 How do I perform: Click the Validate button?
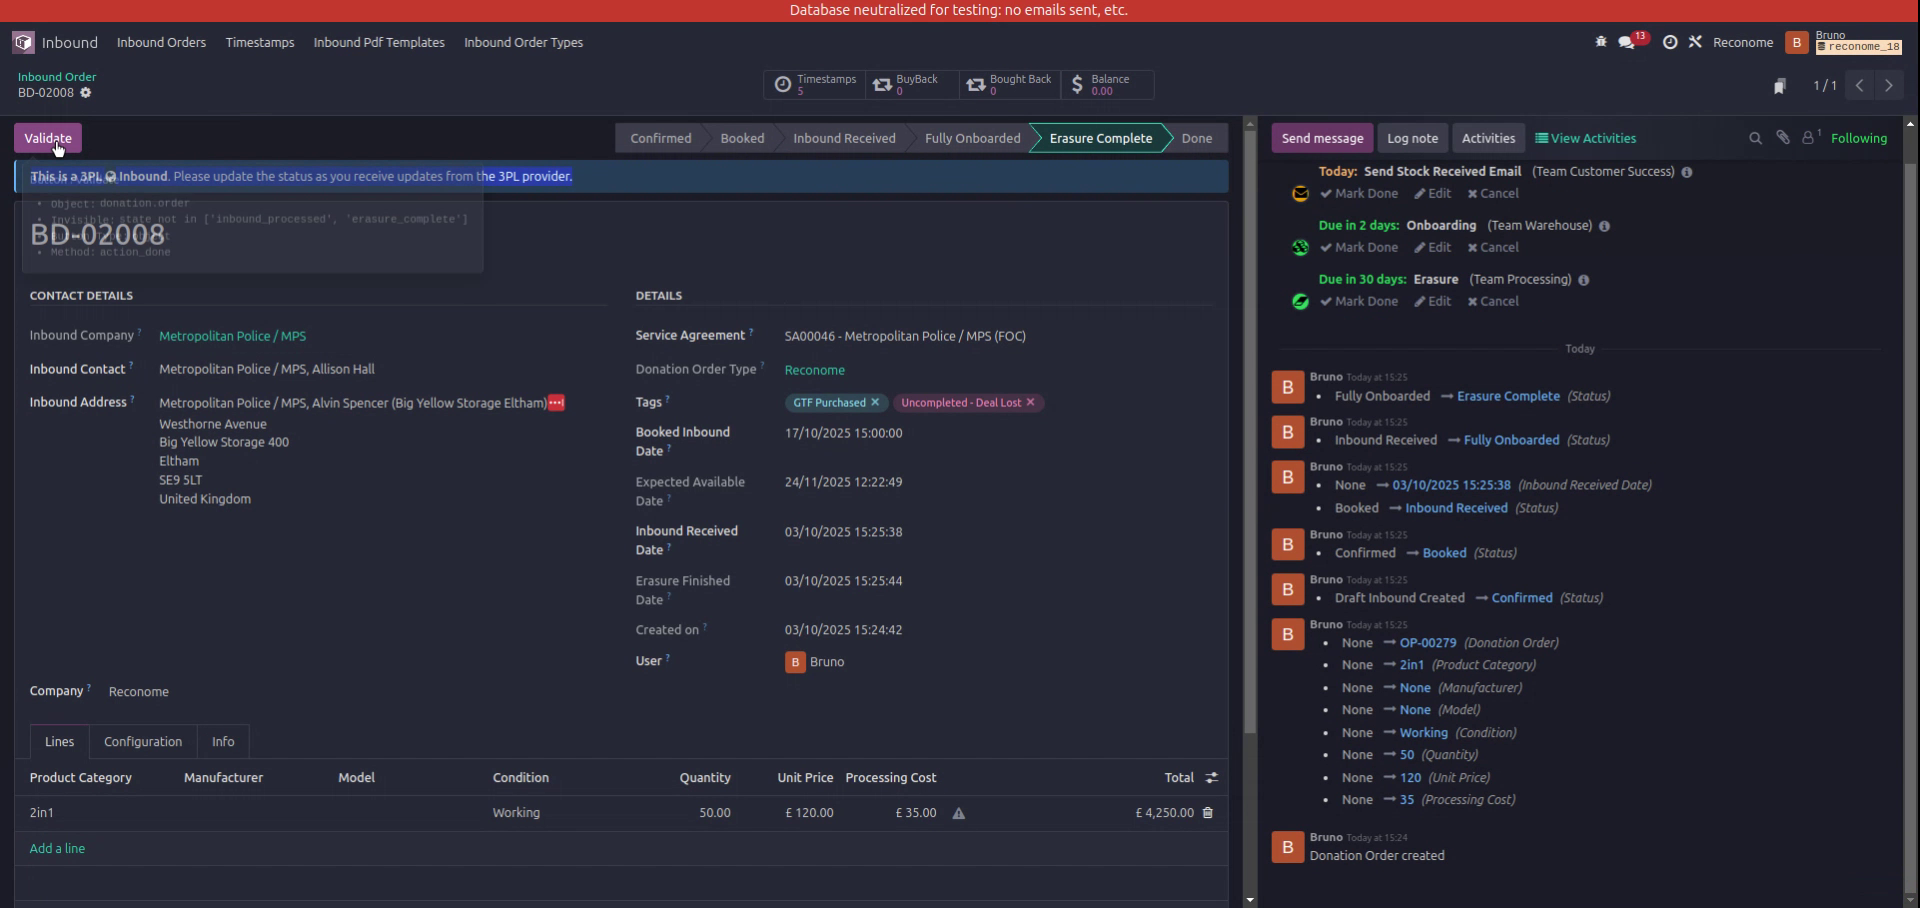(x=47, y=137)
